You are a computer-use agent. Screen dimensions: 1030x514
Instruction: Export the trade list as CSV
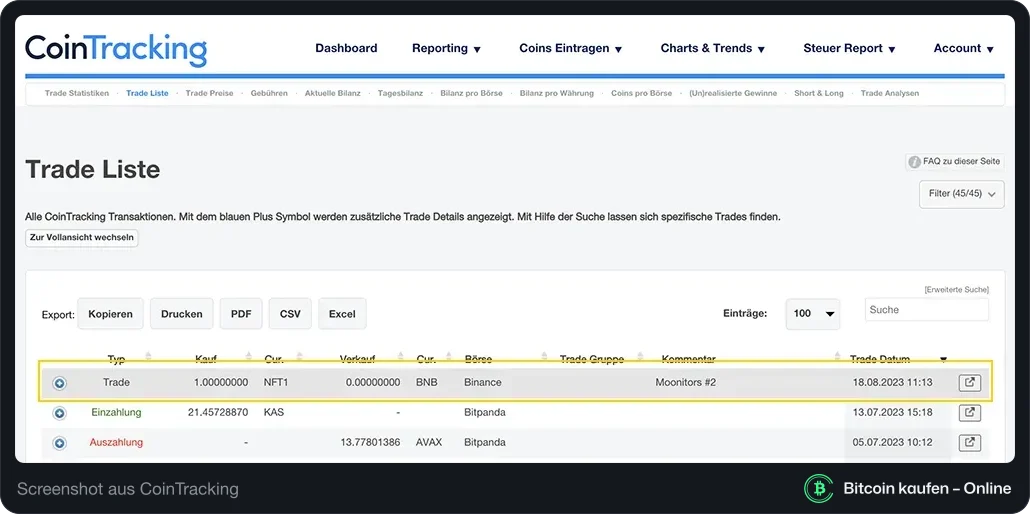click(290, 314)
